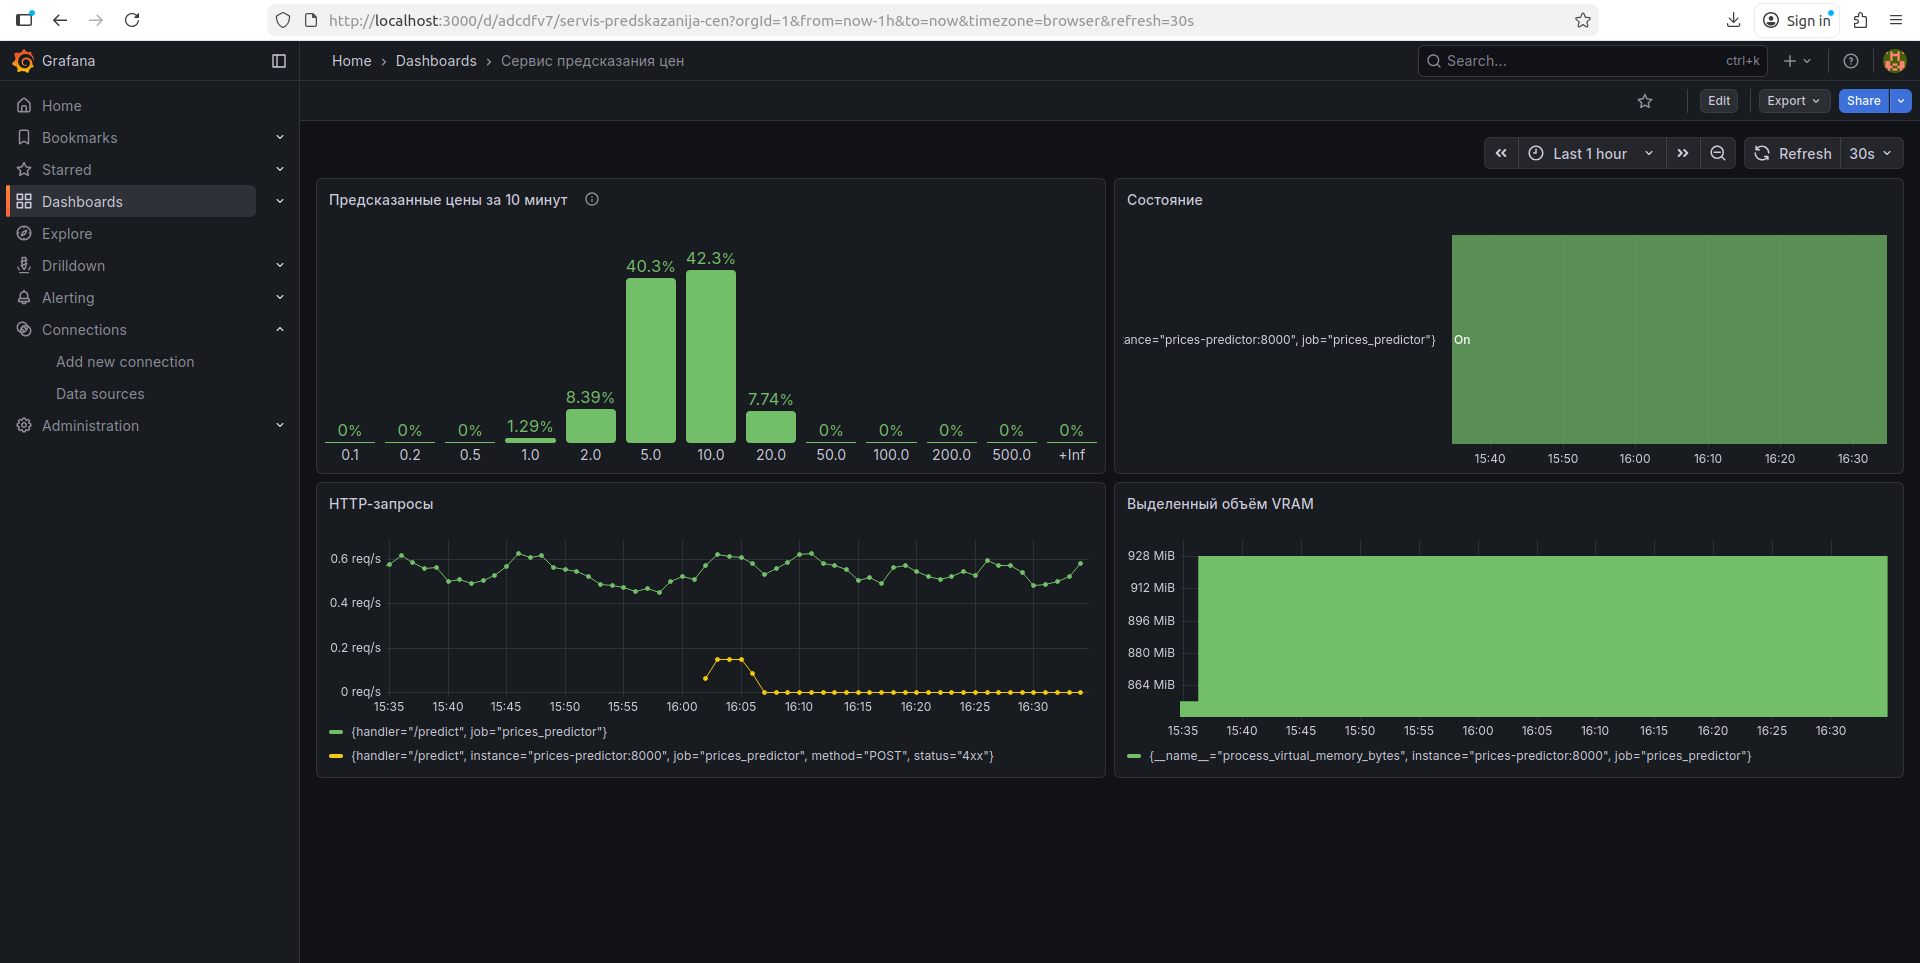This screenshot has height=963, width=1920.
Task: Navigate to Dashboards via breadcrumb
Action: (436, 60)
